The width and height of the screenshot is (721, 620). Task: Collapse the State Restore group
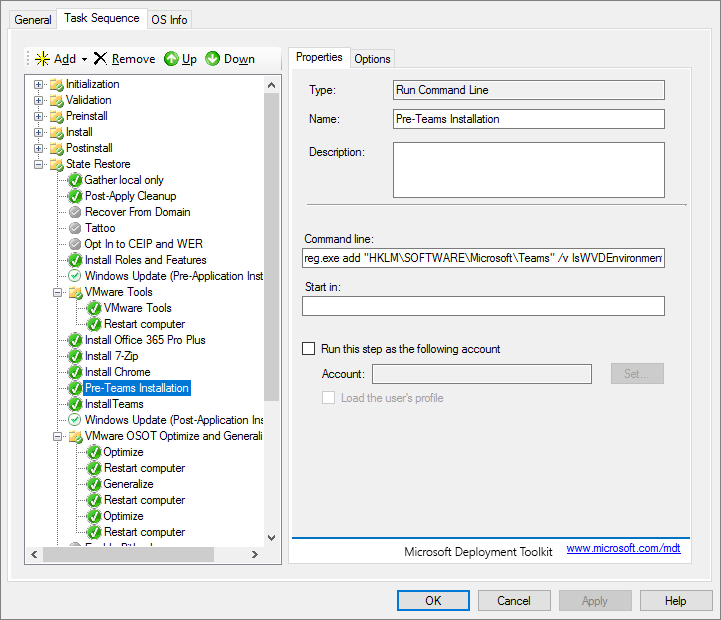pos(39,164)
